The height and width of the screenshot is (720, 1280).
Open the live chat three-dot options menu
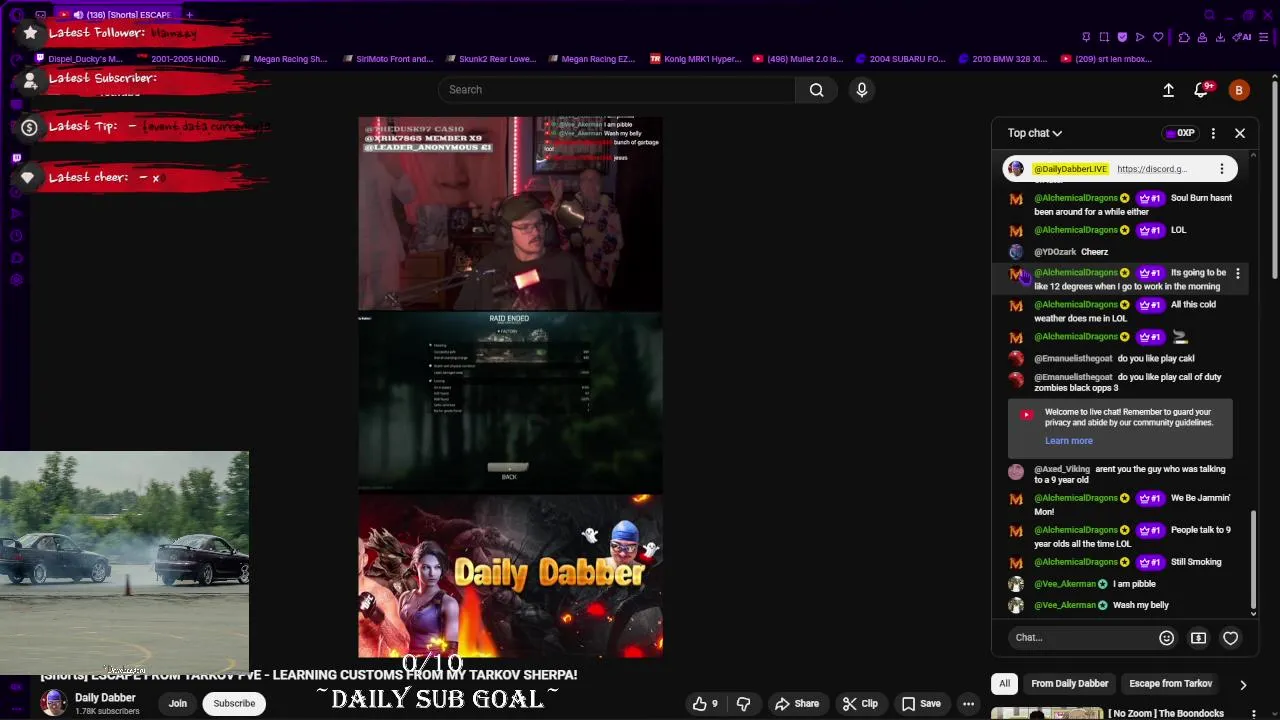[x=1213, y=133]
